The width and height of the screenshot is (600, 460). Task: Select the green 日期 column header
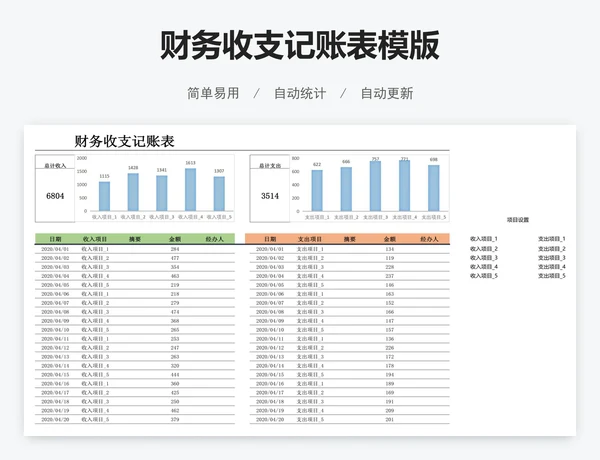[55, 239]
